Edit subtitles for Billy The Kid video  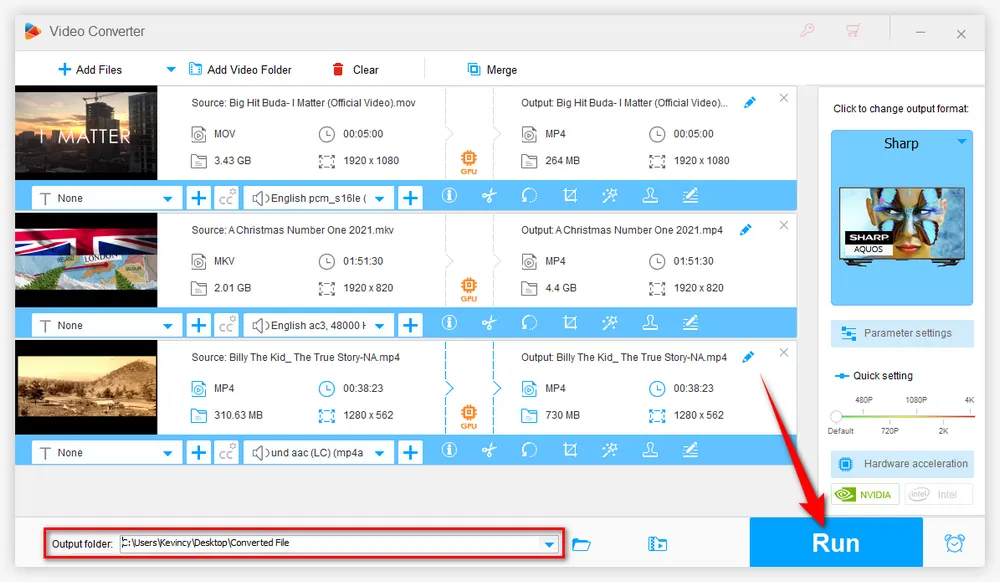pyautogui.click(x=690, y=450)
